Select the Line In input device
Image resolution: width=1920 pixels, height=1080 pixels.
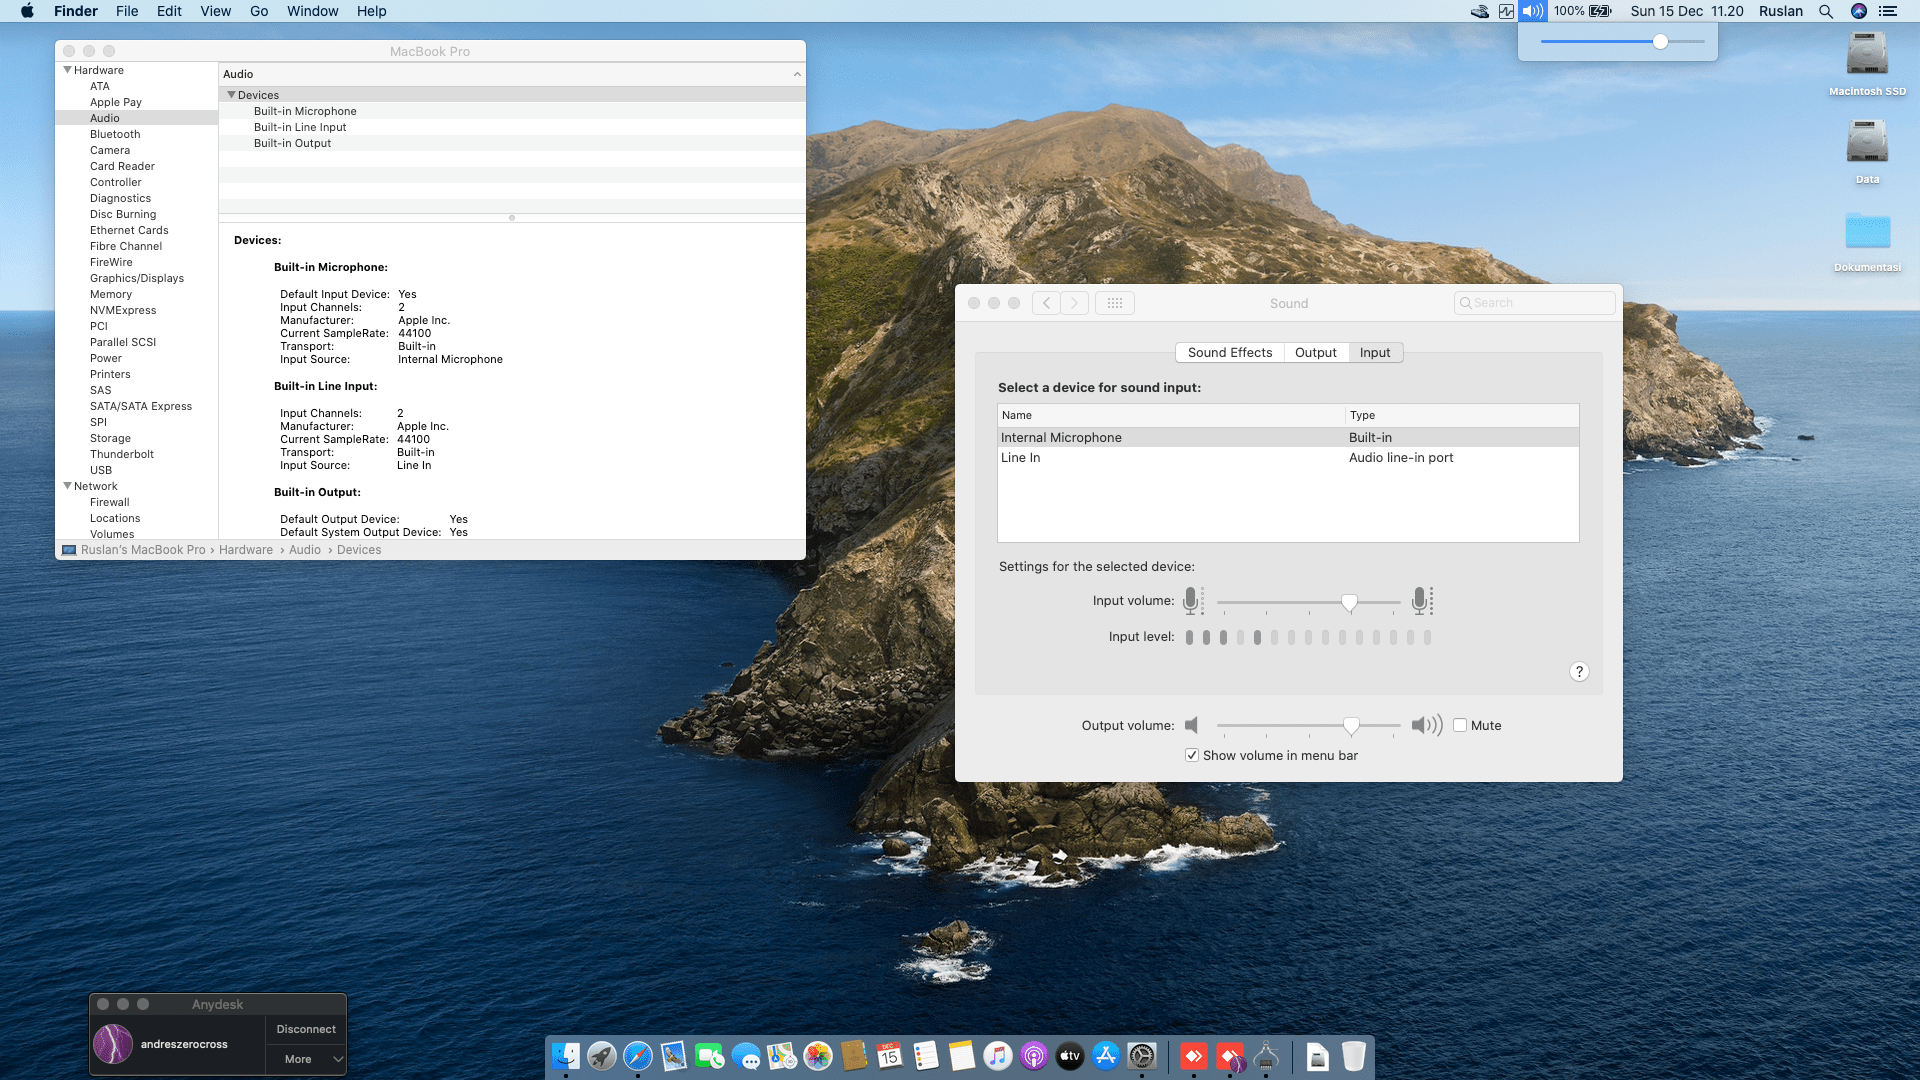(1021, 458)
